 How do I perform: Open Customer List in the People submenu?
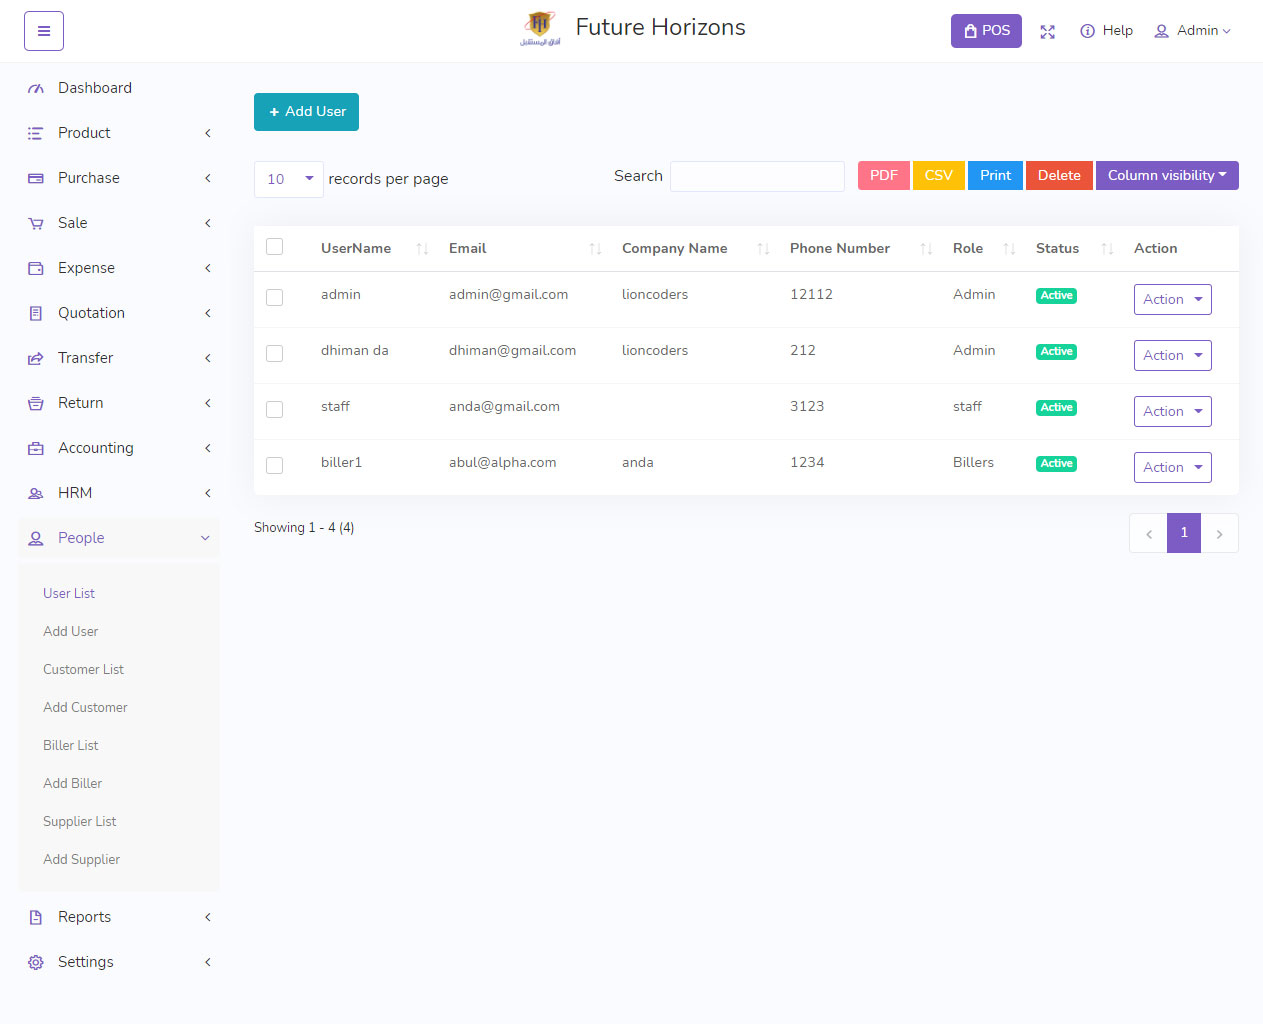83,669
